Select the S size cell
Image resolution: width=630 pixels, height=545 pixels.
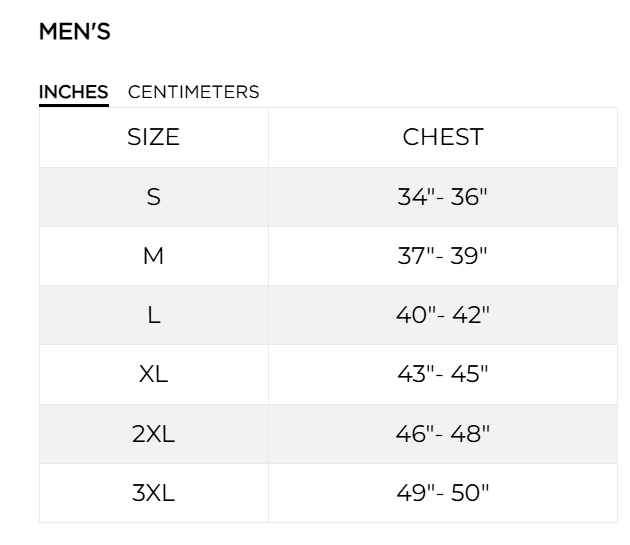coord(153,197)
